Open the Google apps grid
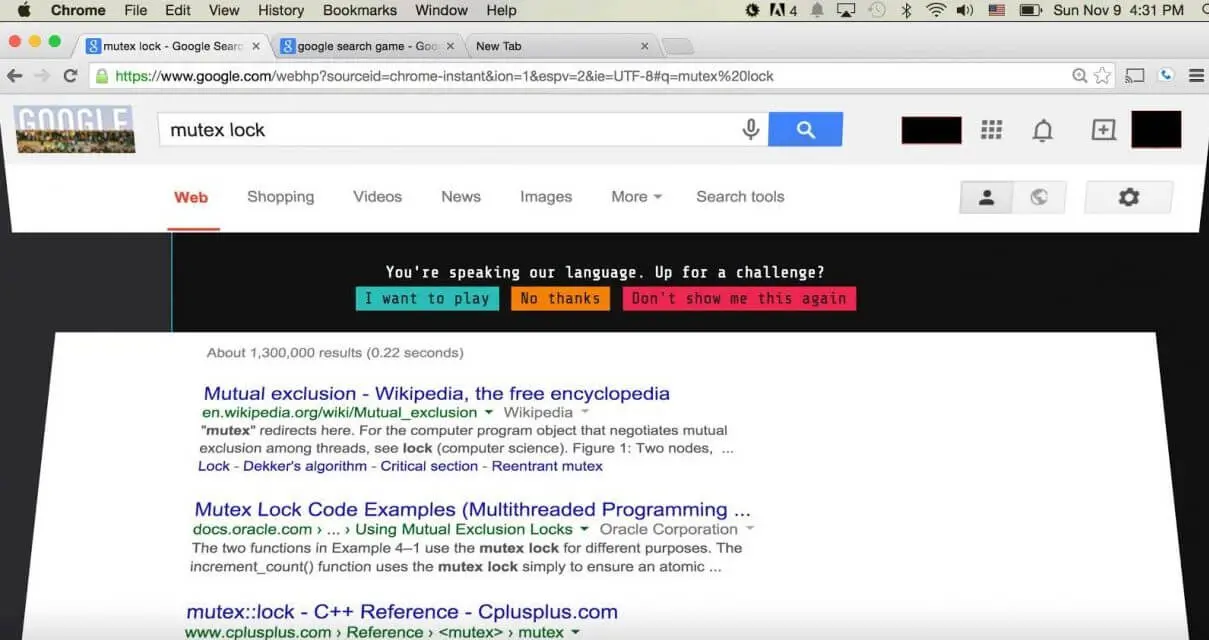This screenshot has height=640, width=1209. [991, 130]
